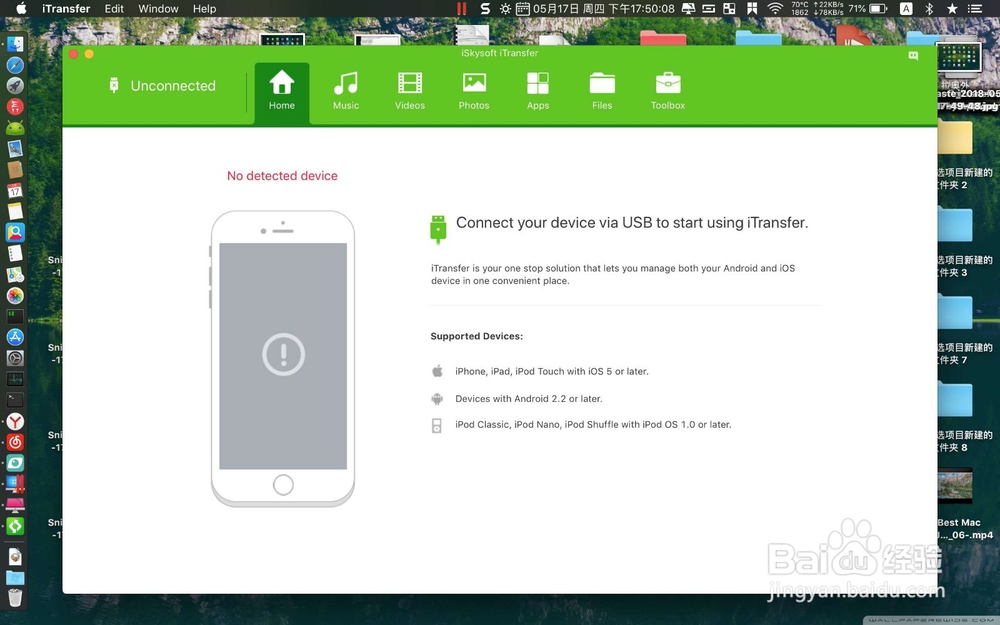Open Notification Center list icon
Screen dimensions: 1000x625
point(975,9)
